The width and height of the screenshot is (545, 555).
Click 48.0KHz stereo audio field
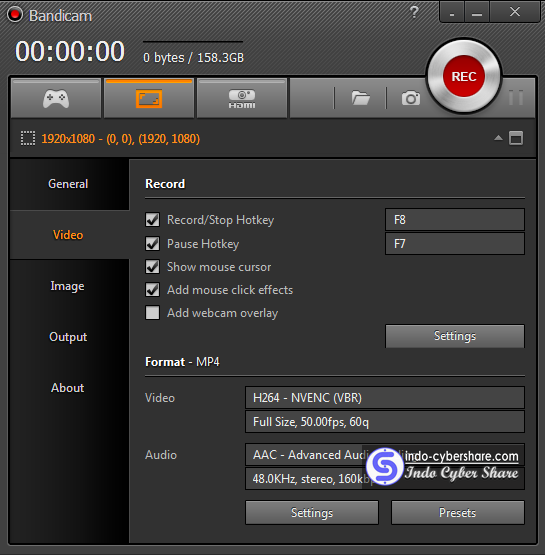point(385,479)
